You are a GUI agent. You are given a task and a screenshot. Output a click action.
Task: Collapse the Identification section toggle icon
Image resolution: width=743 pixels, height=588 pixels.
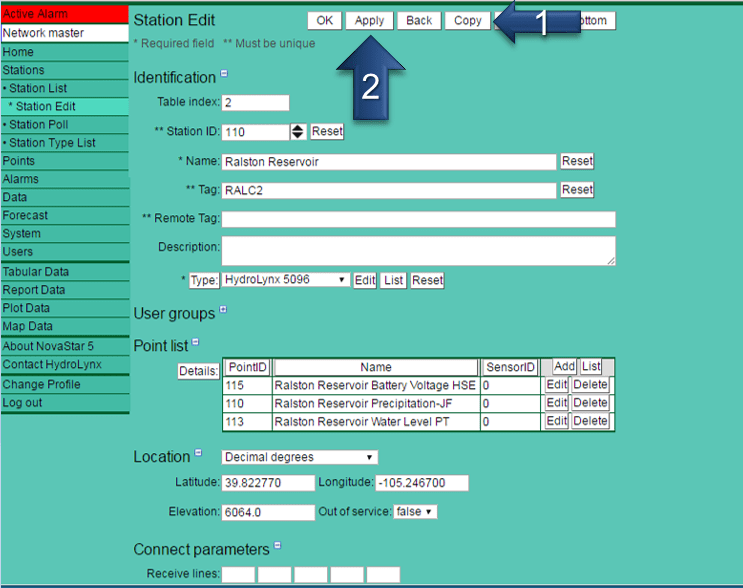point(224,74)
